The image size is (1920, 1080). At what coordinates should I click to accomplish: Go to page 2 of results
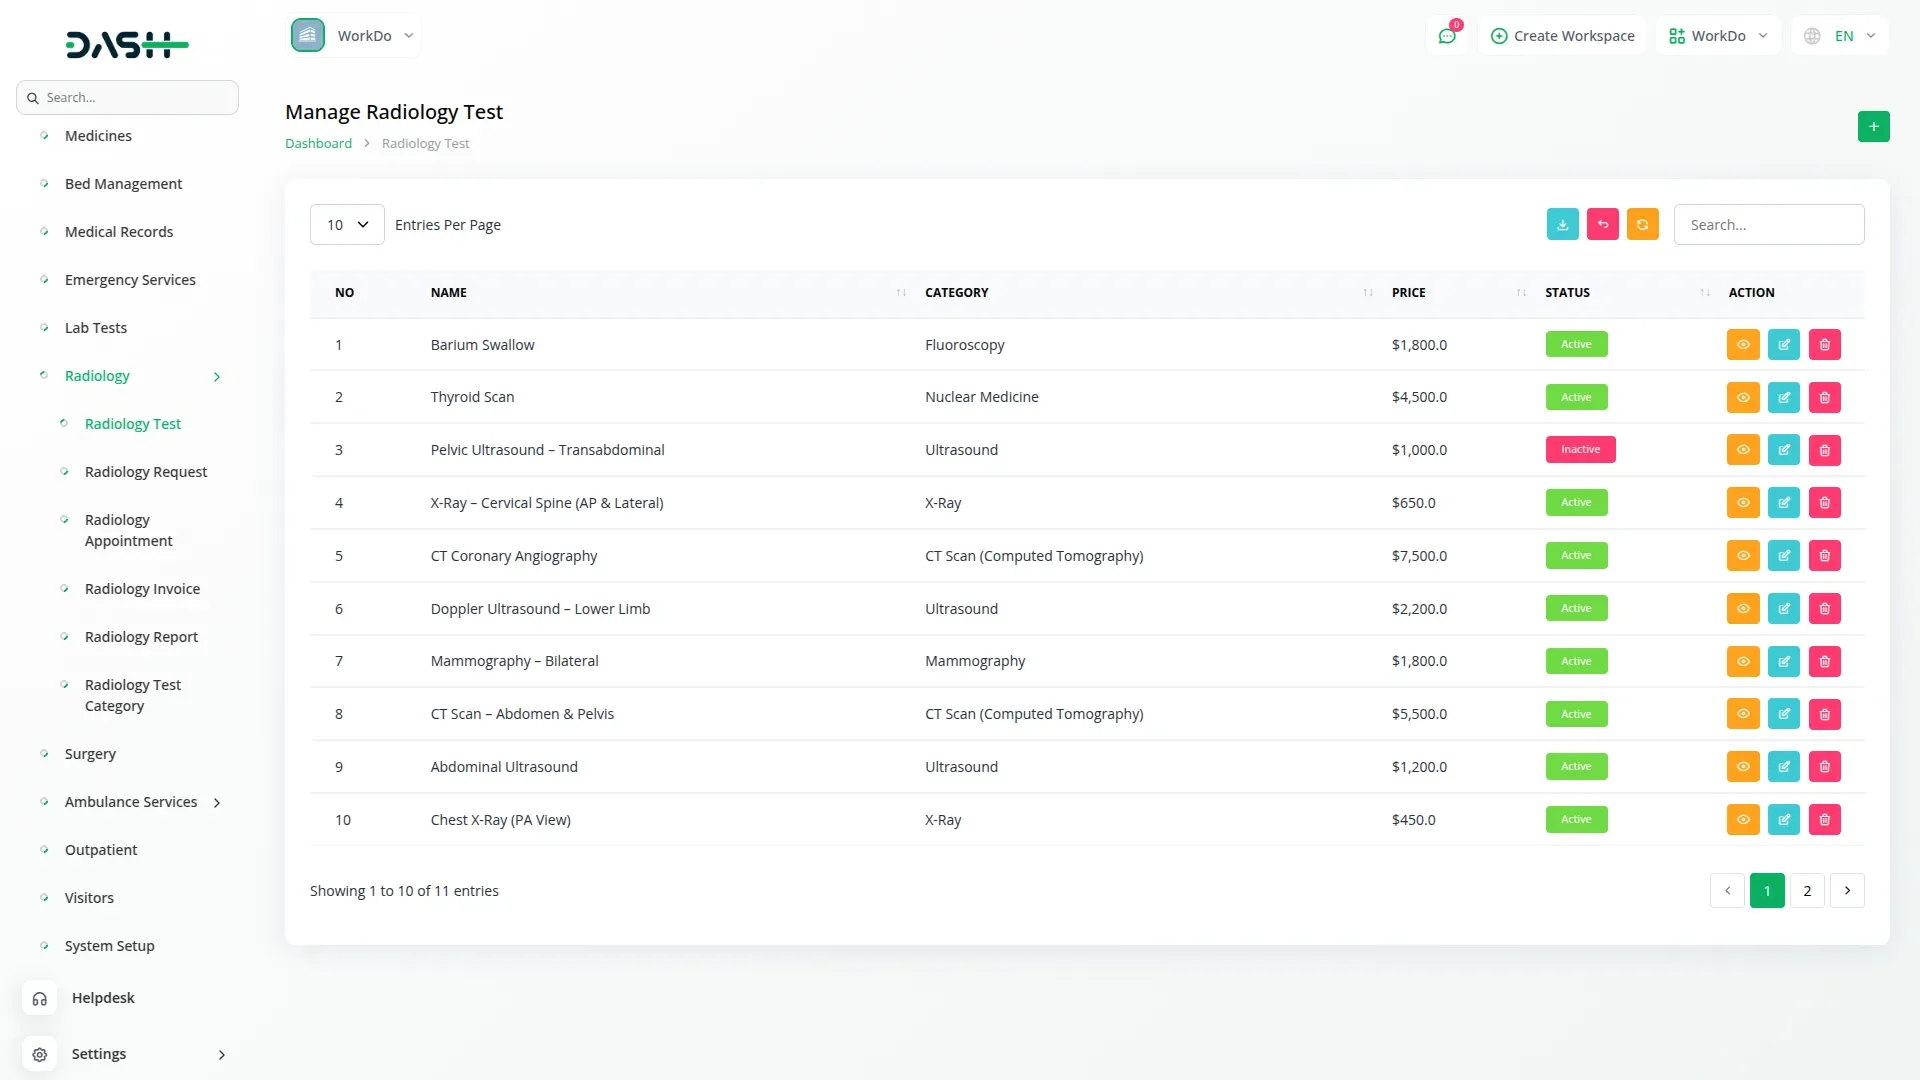1806,891
